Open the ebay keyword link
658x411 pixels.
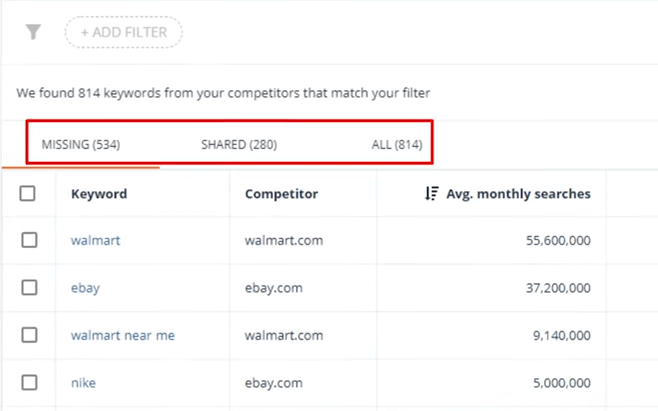tap(85, 288)
